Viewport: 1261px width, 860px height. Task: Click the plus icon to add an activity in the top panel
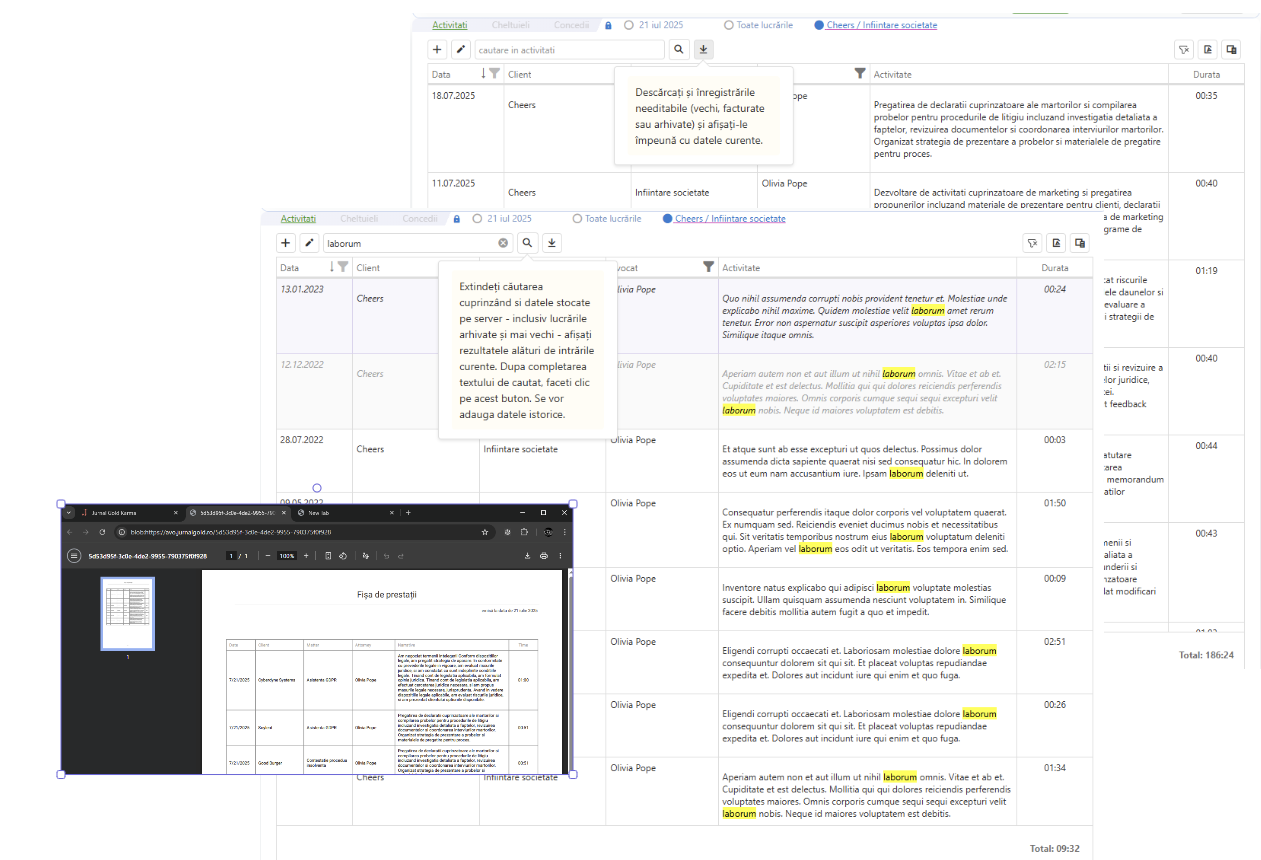[437, 49]
